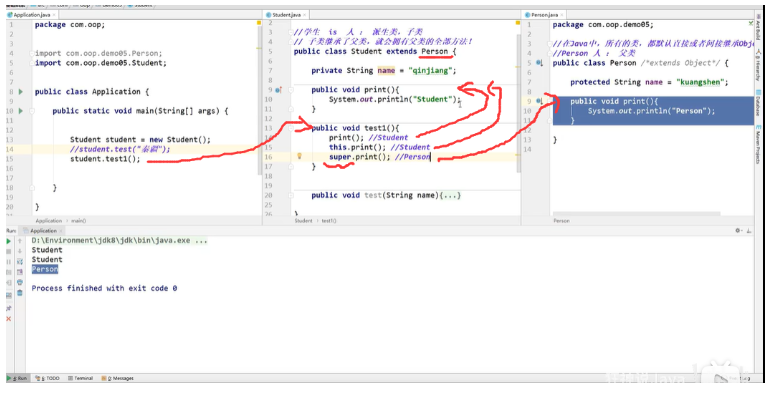Click run gutter arrow beside main method

[x=21, y=111]
